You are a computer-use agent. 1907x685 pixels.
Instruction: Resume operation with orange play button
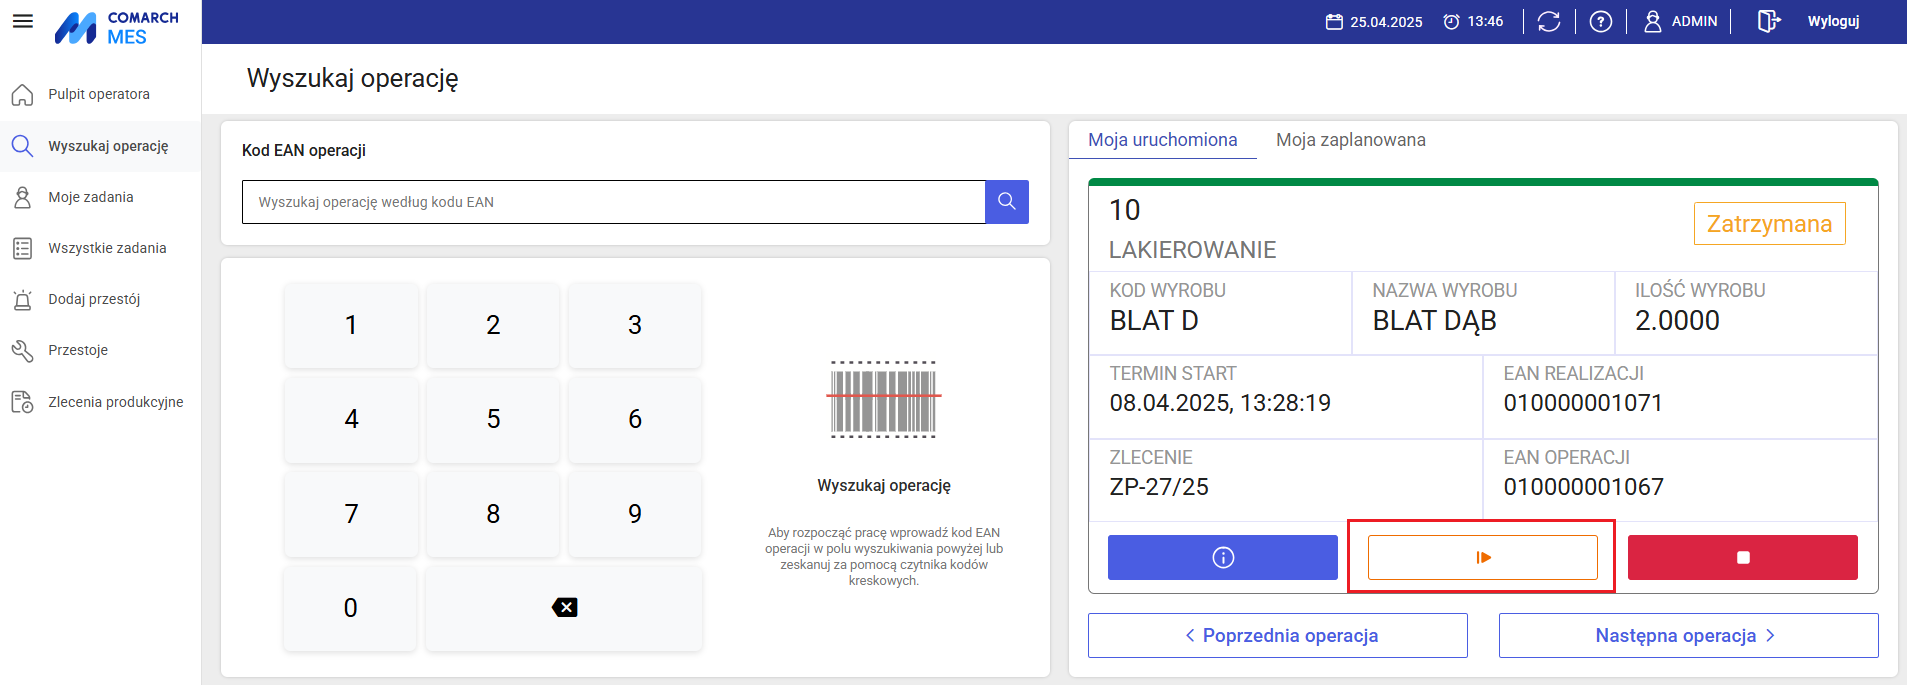pyautogui.click(x=1482, y=557)
